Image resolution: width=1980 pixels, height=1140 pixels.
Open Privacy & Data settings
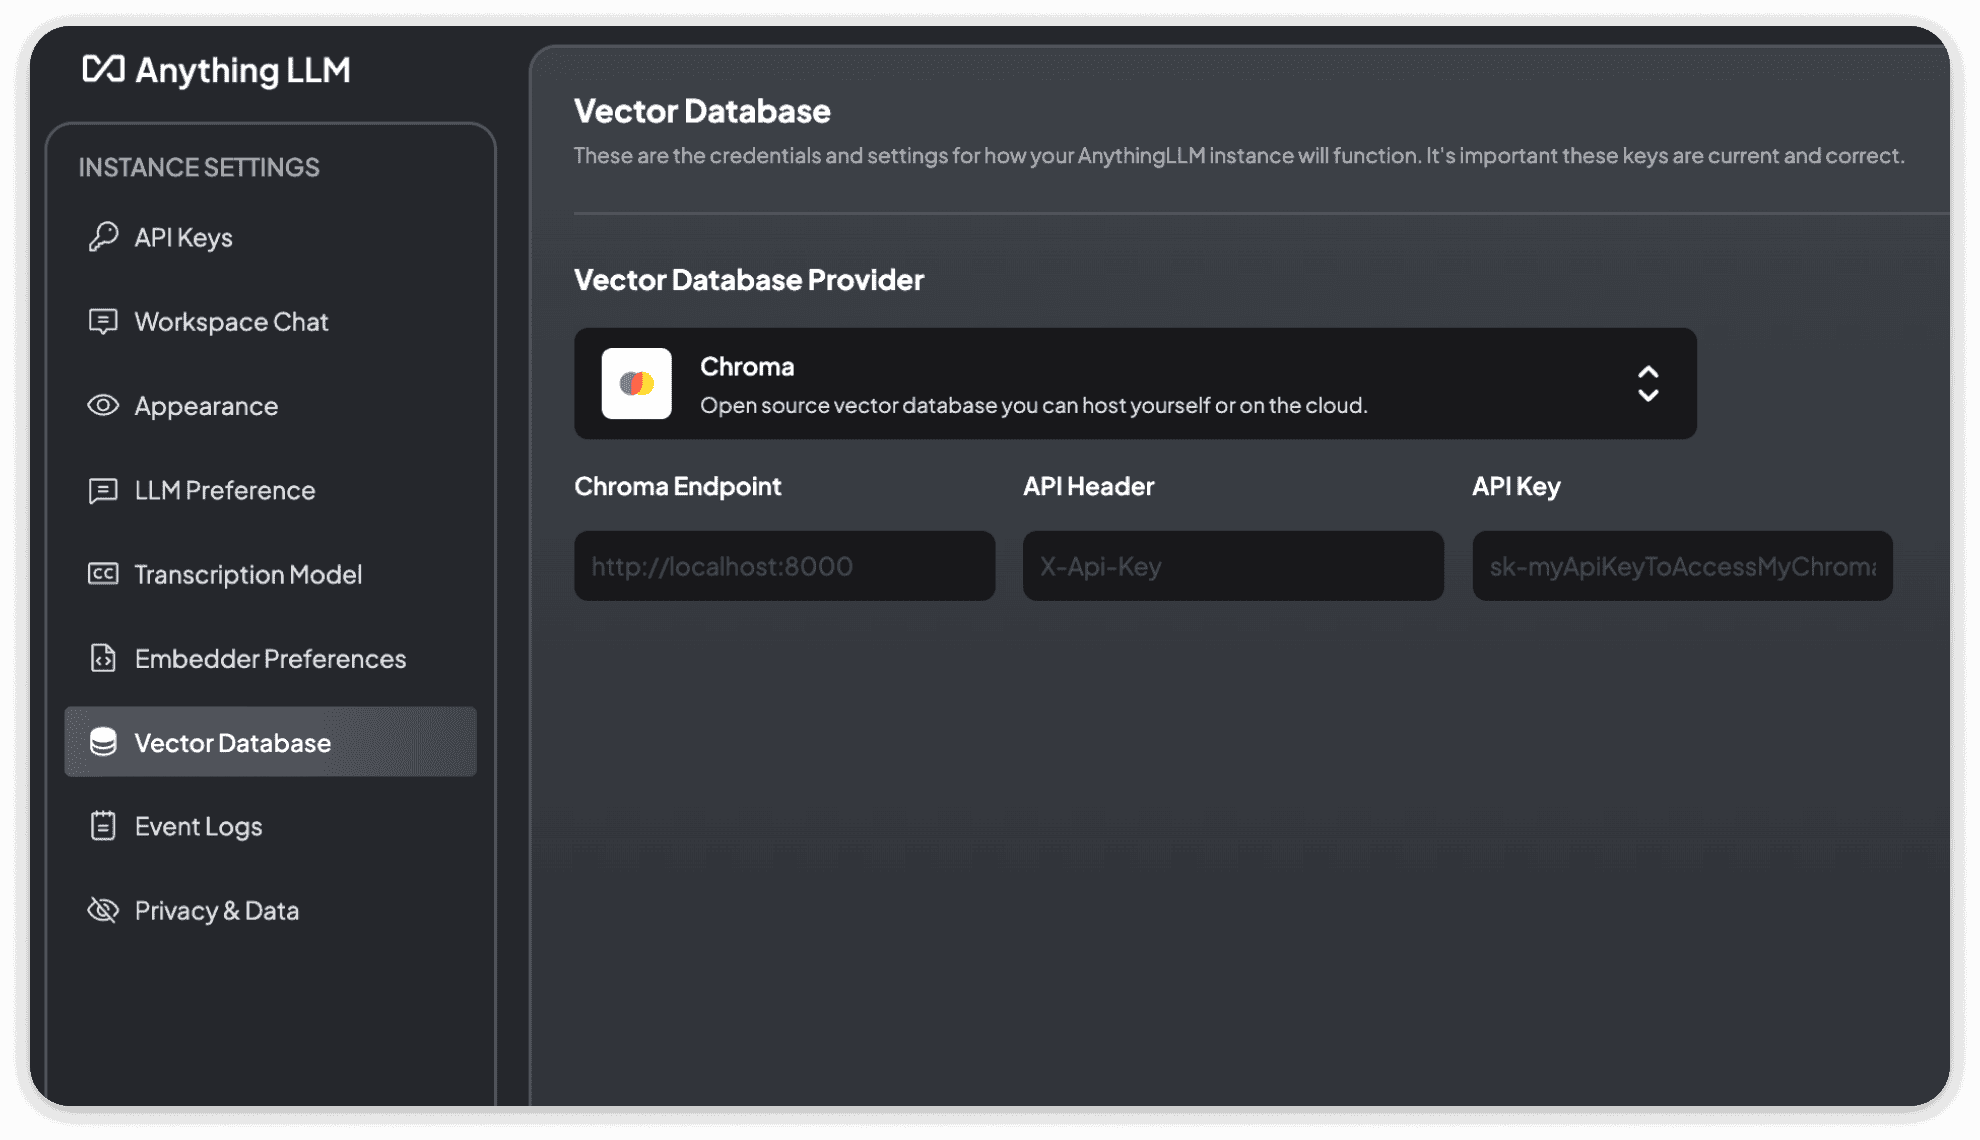coord(214,909)
